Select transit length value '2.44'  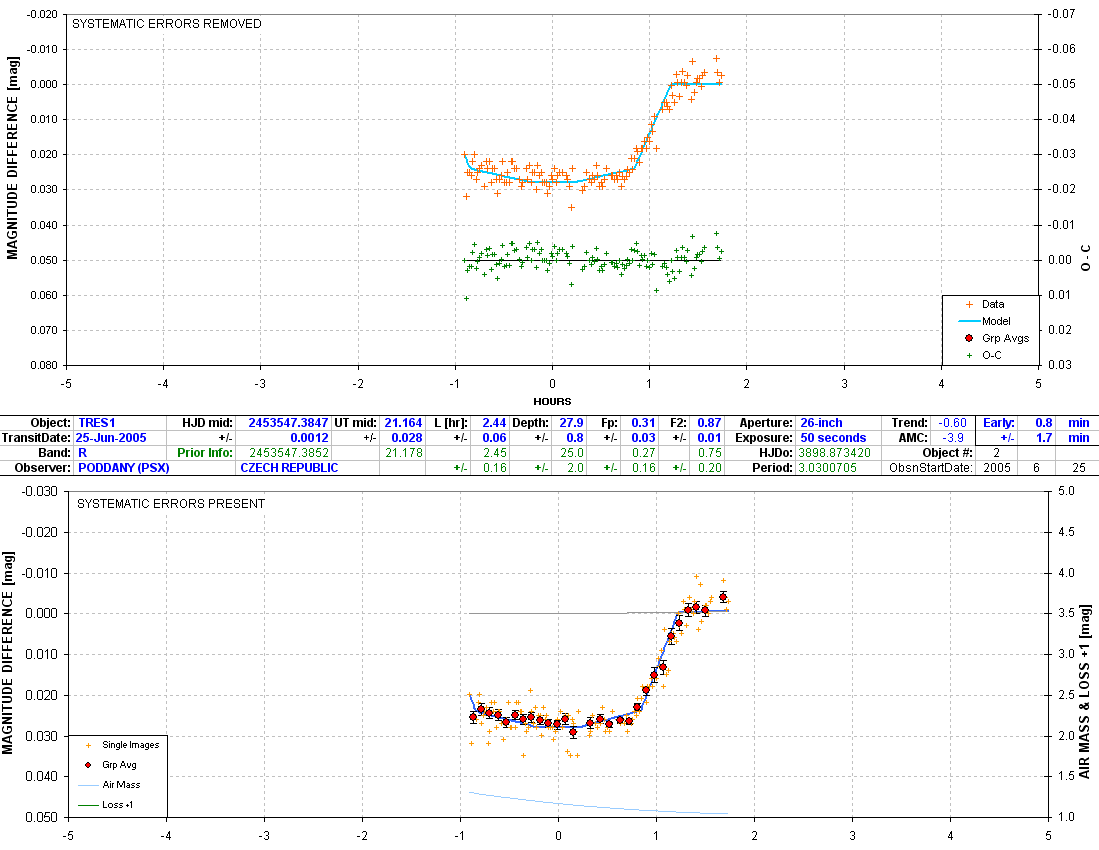point(494,423)
